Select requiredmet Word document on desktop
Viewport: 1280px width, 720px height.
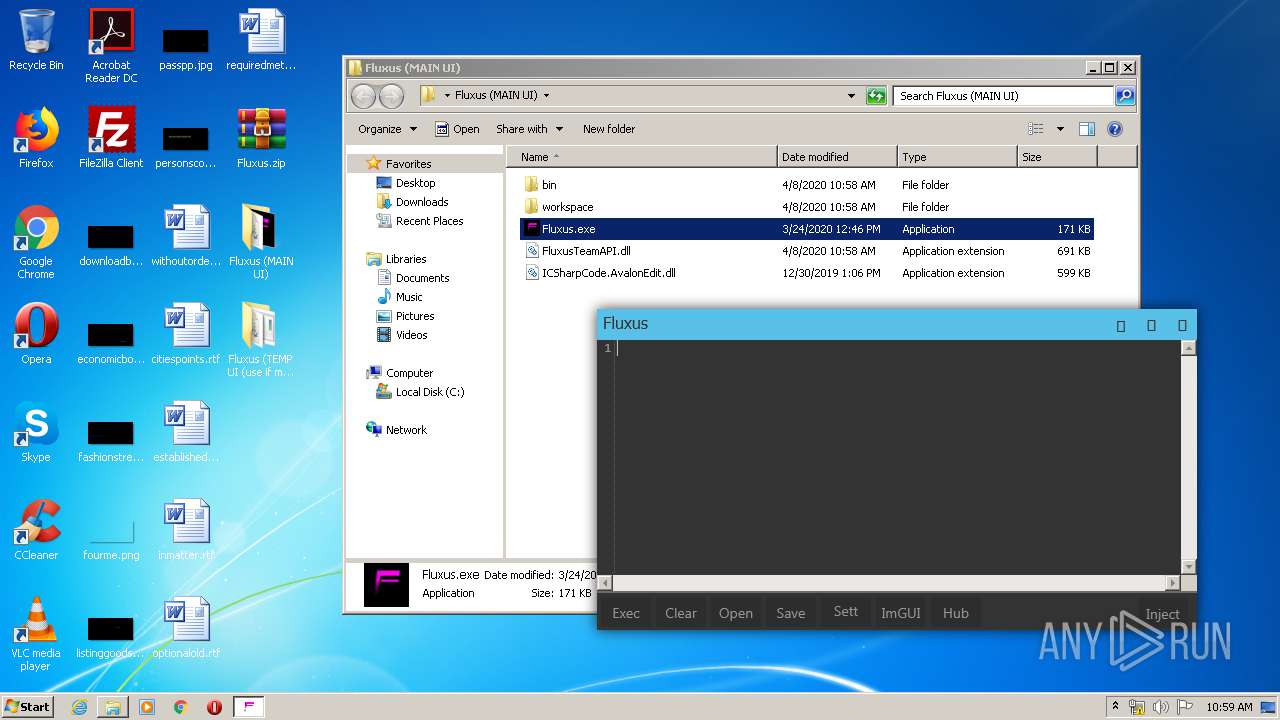pyautogui.click(x=261, y=41)
